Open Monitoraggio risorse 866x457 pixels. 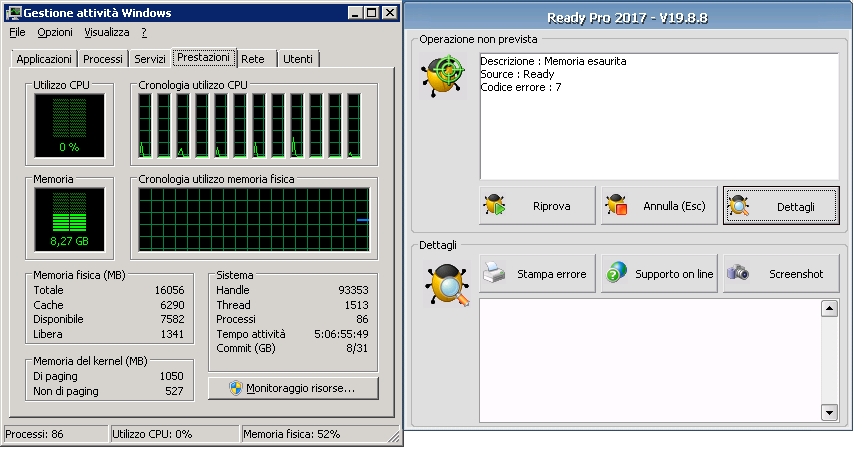click(x=293, y=388)
